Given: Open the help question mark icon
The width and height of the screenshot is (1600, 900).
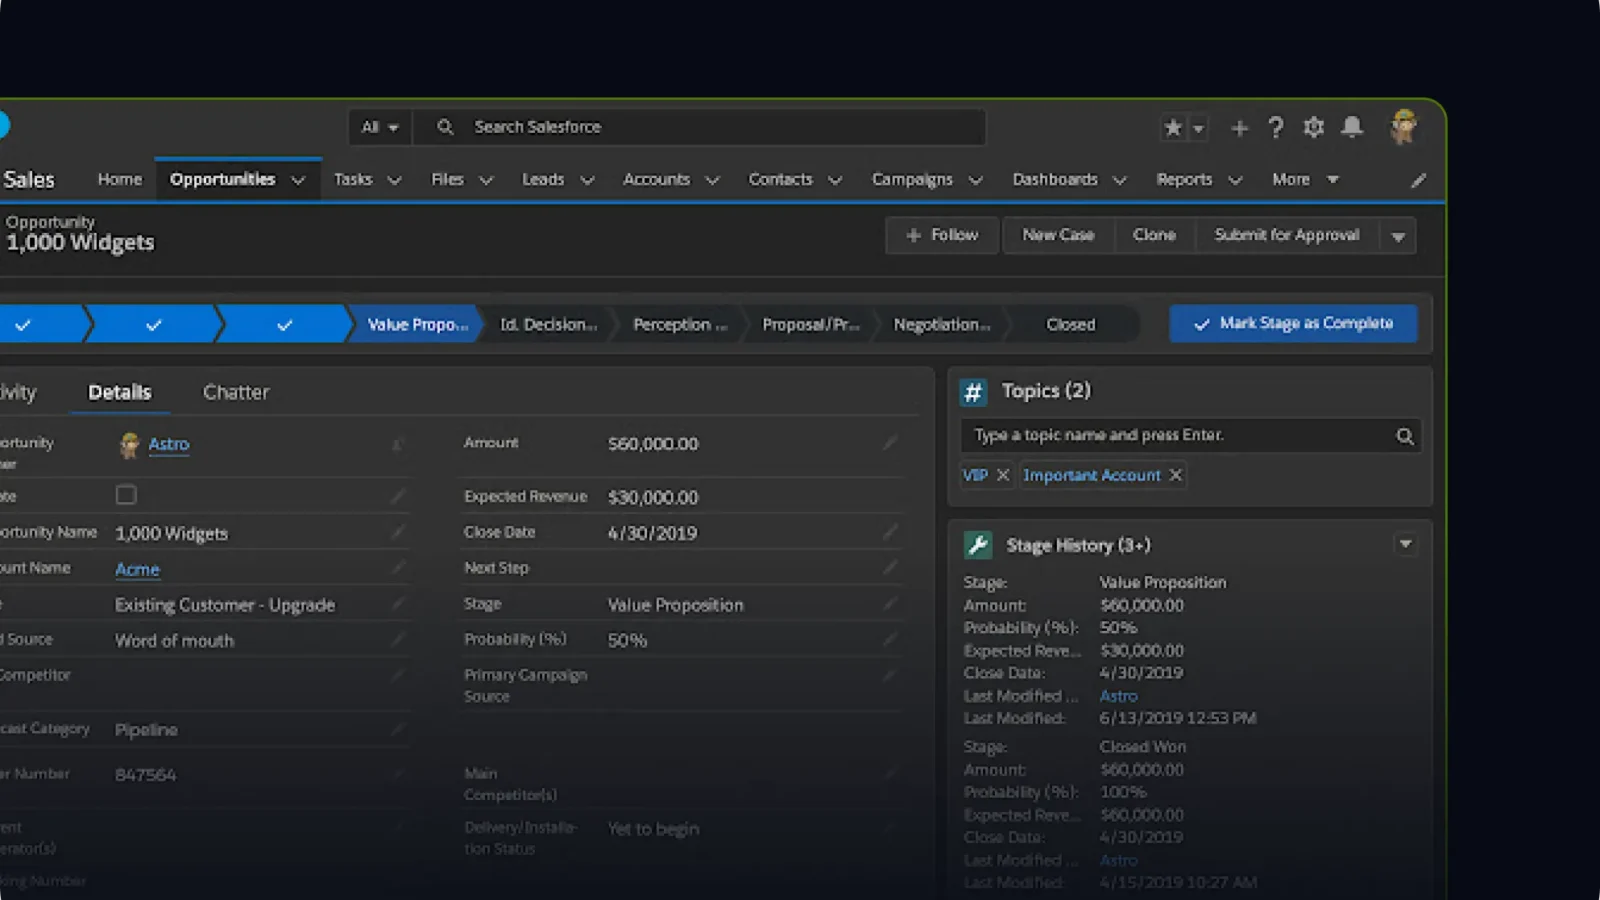Looking at the screenshot, I should 1276,128.
